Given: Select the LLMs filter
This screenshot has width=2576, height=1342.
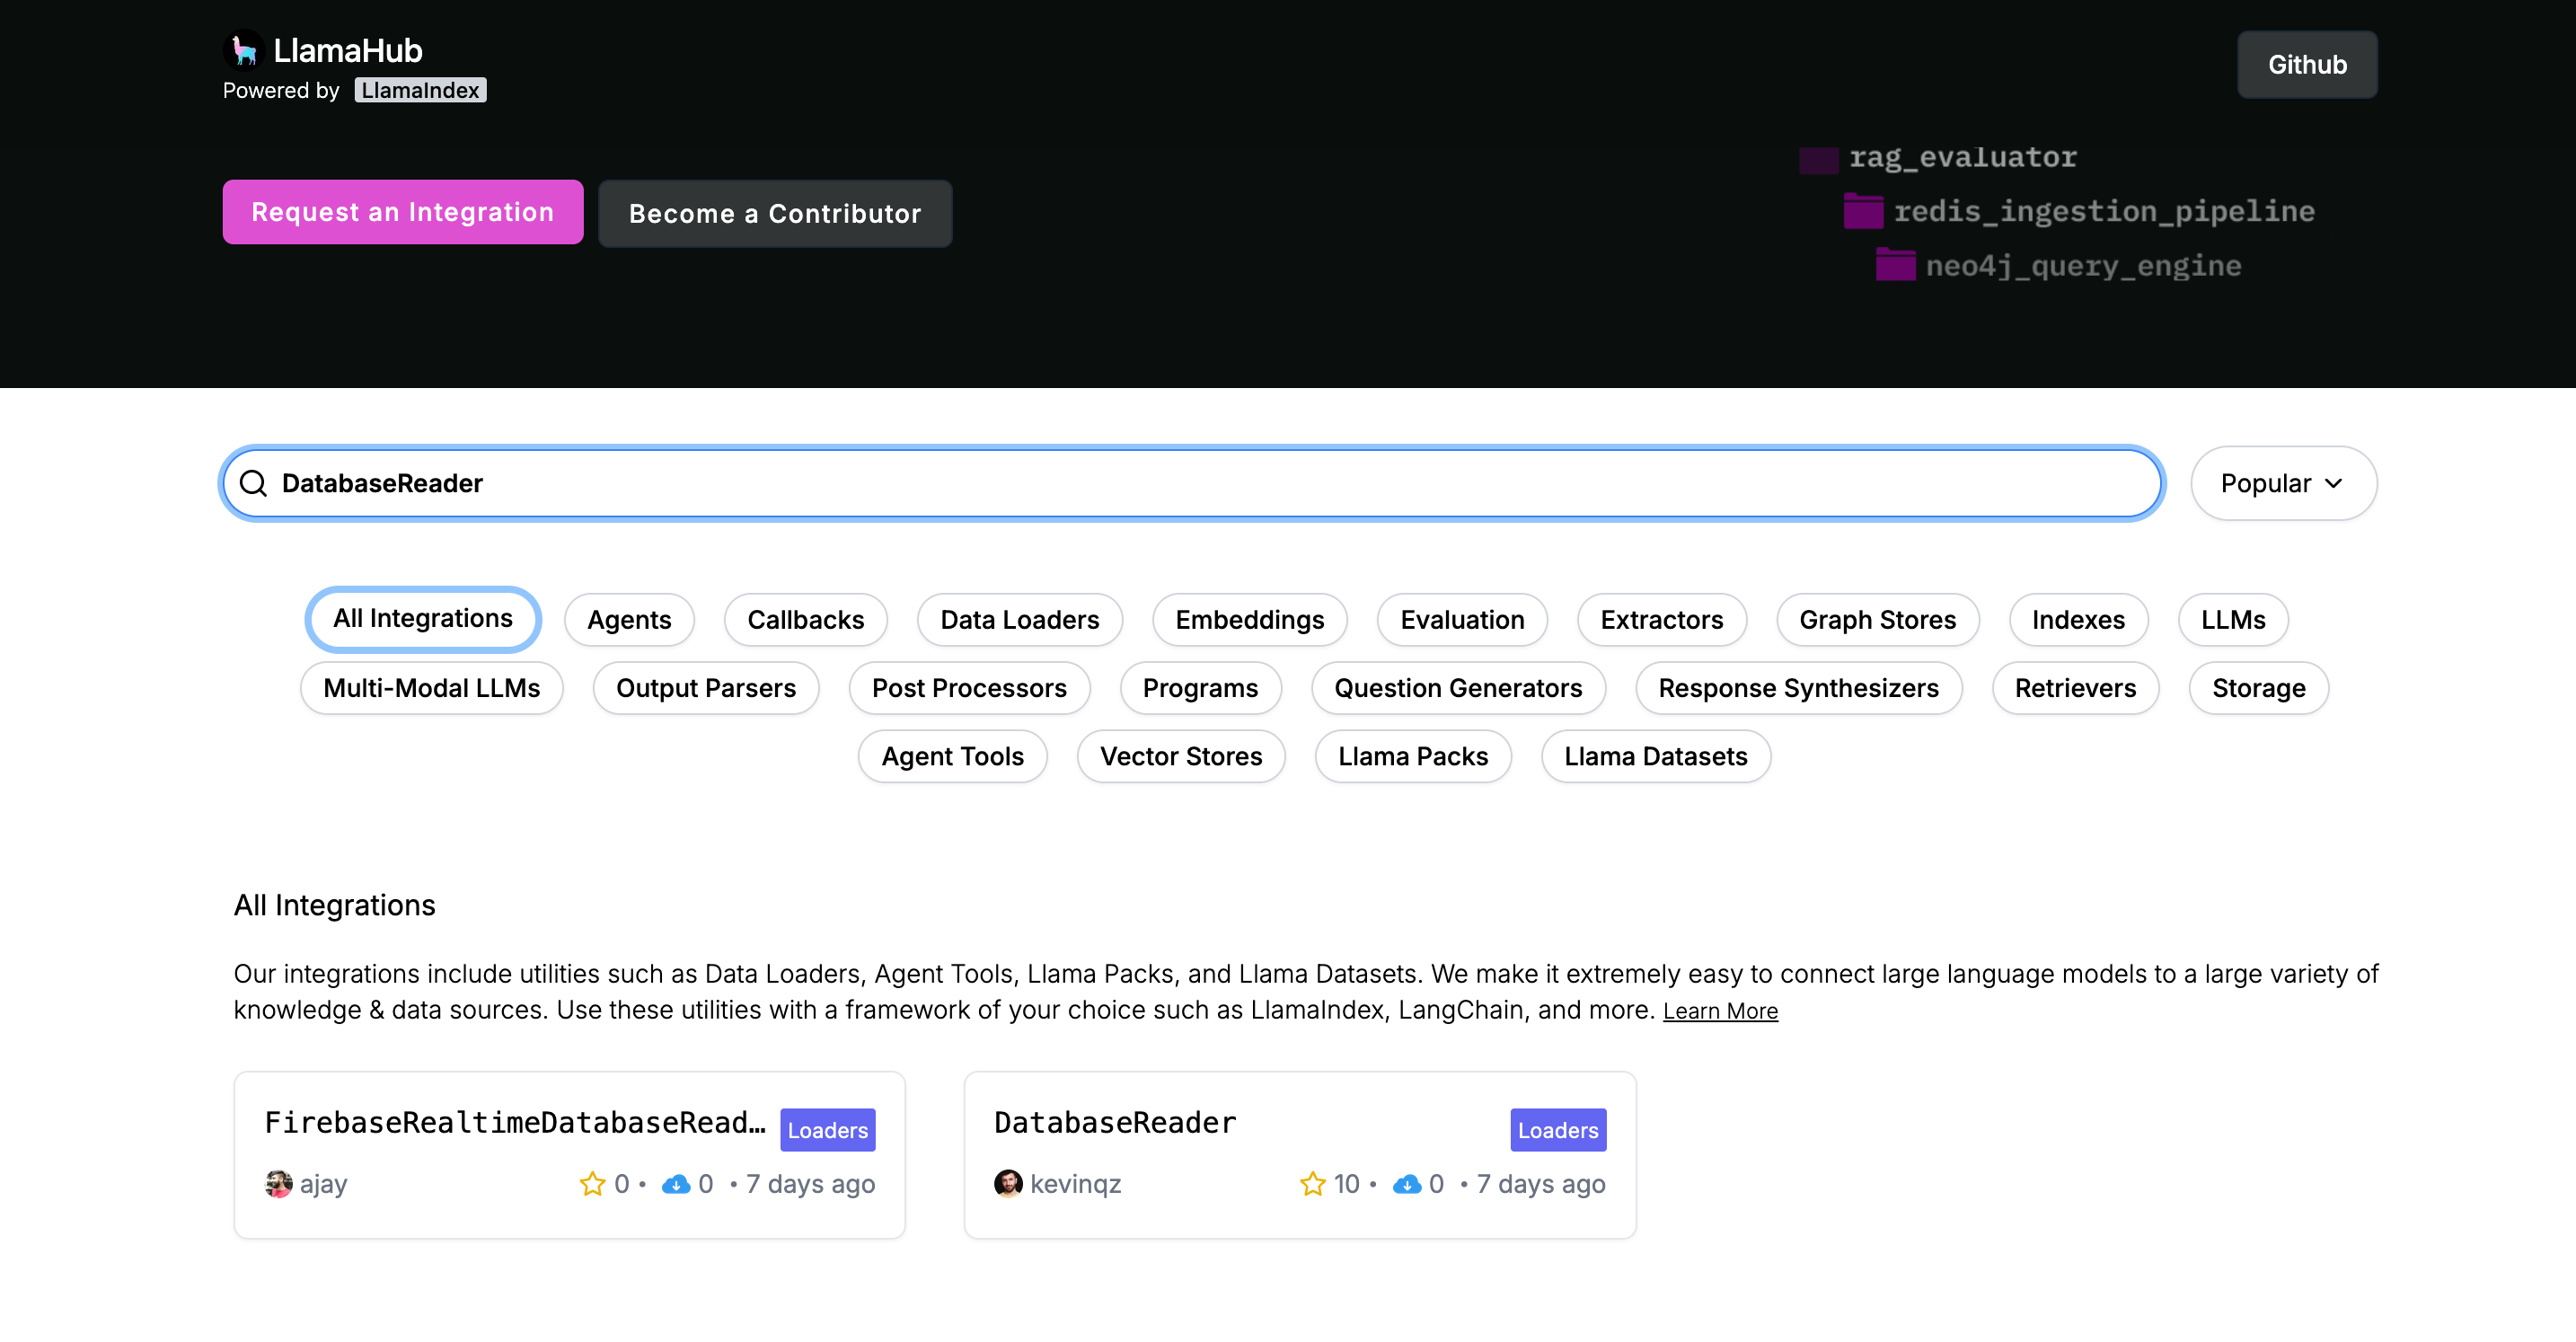Looking at the screenshot, I should [x=2232, y=620].
